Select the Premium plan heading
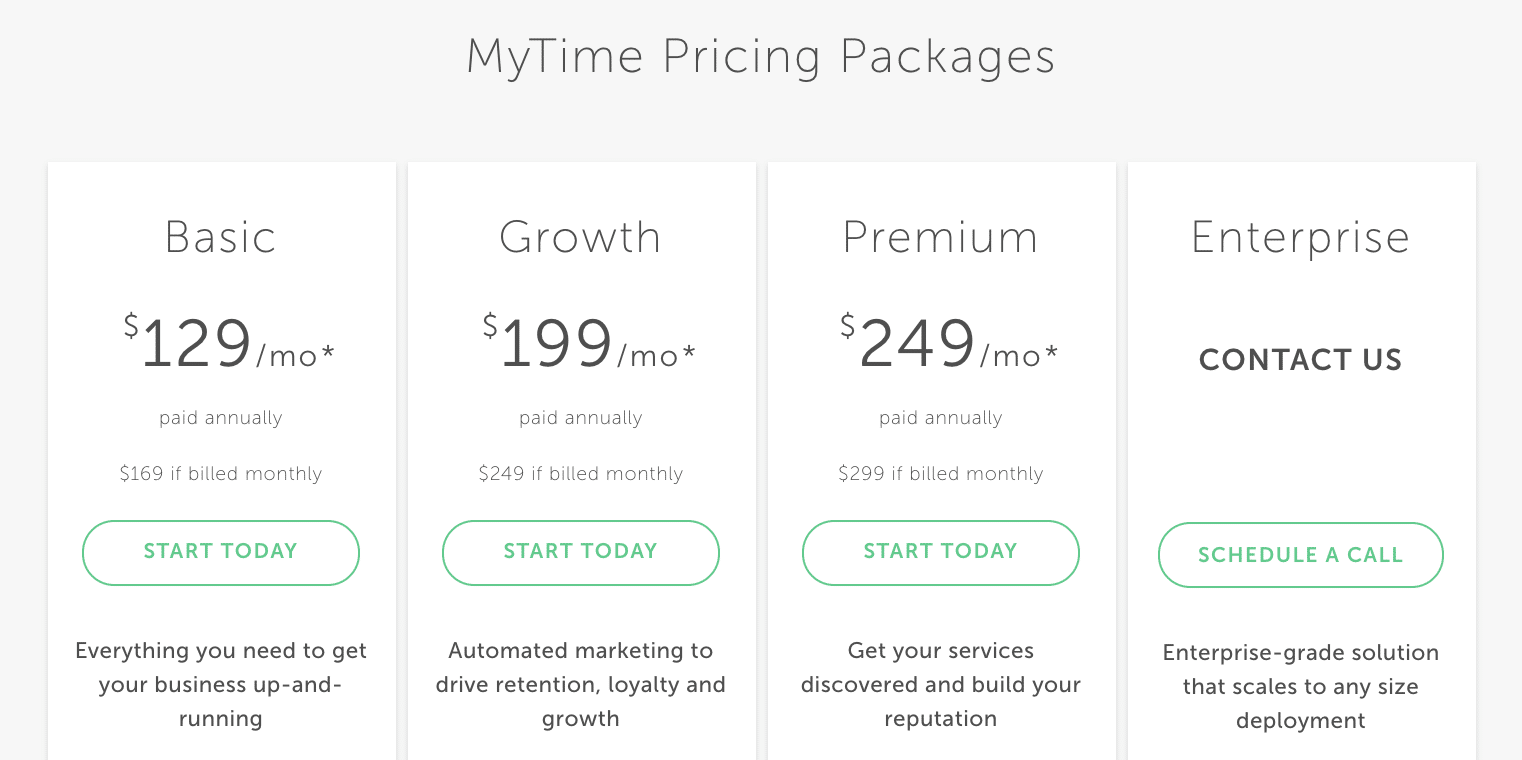 (x=941, y=238)
